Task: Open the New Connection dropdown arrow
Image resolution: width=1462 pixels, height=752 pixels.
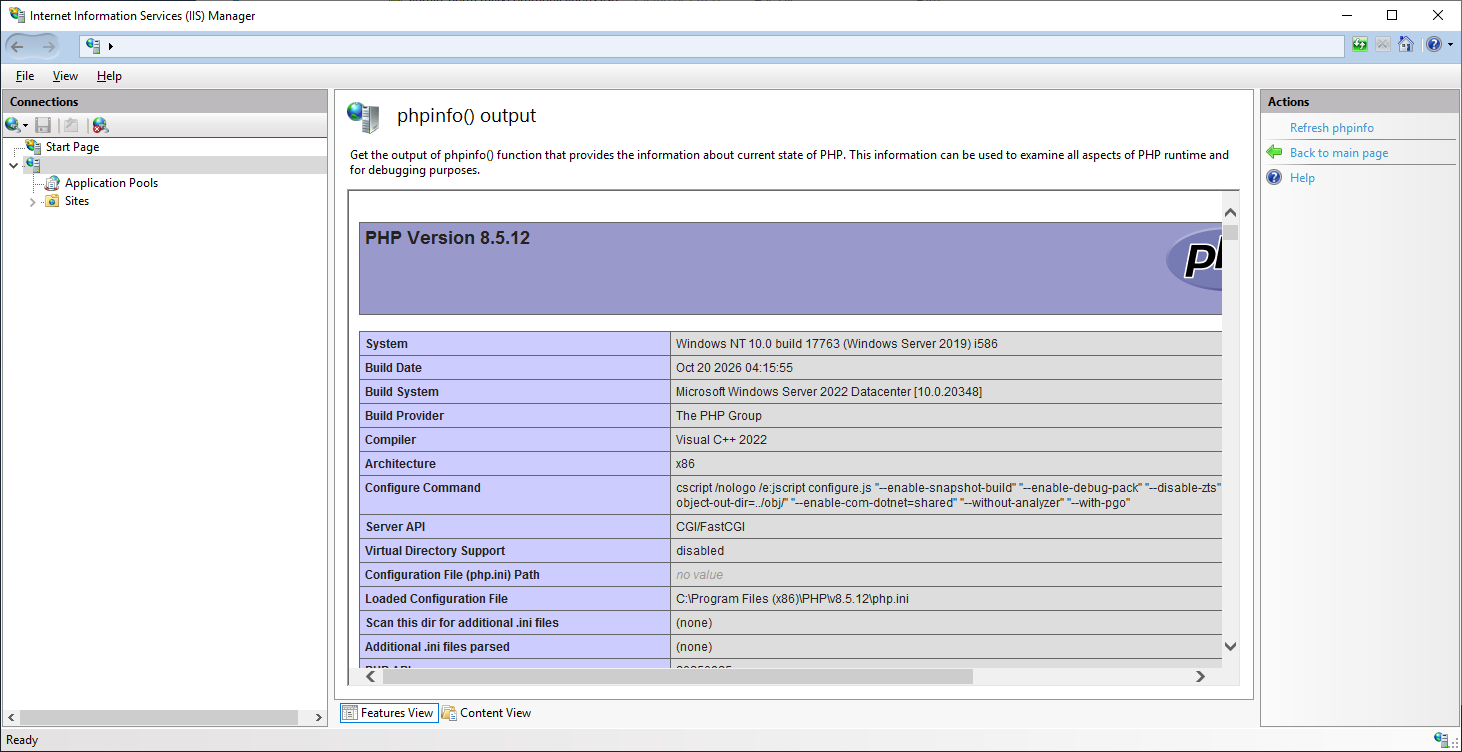Action: point(26,126)
